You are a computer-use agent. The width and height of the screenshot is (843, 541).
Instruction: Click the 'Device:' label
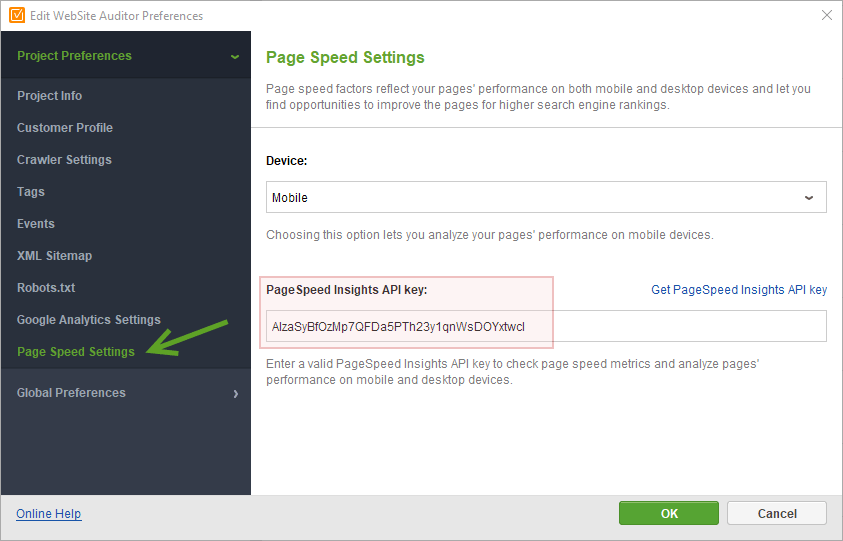(287, 161)
